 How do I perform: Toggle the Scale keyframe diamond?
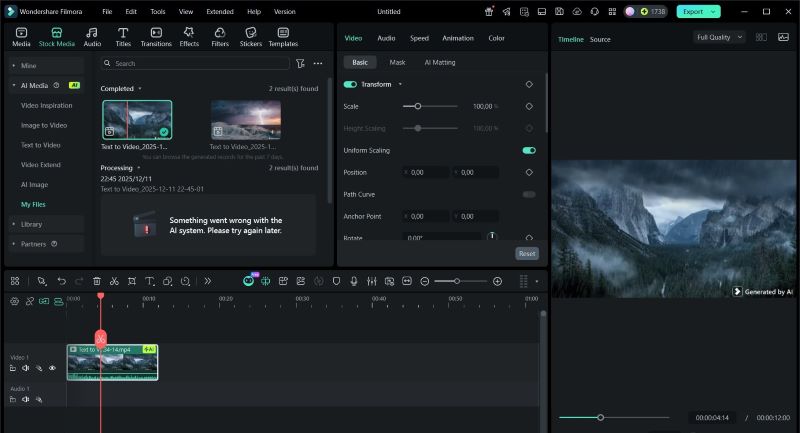pos(529,106)
